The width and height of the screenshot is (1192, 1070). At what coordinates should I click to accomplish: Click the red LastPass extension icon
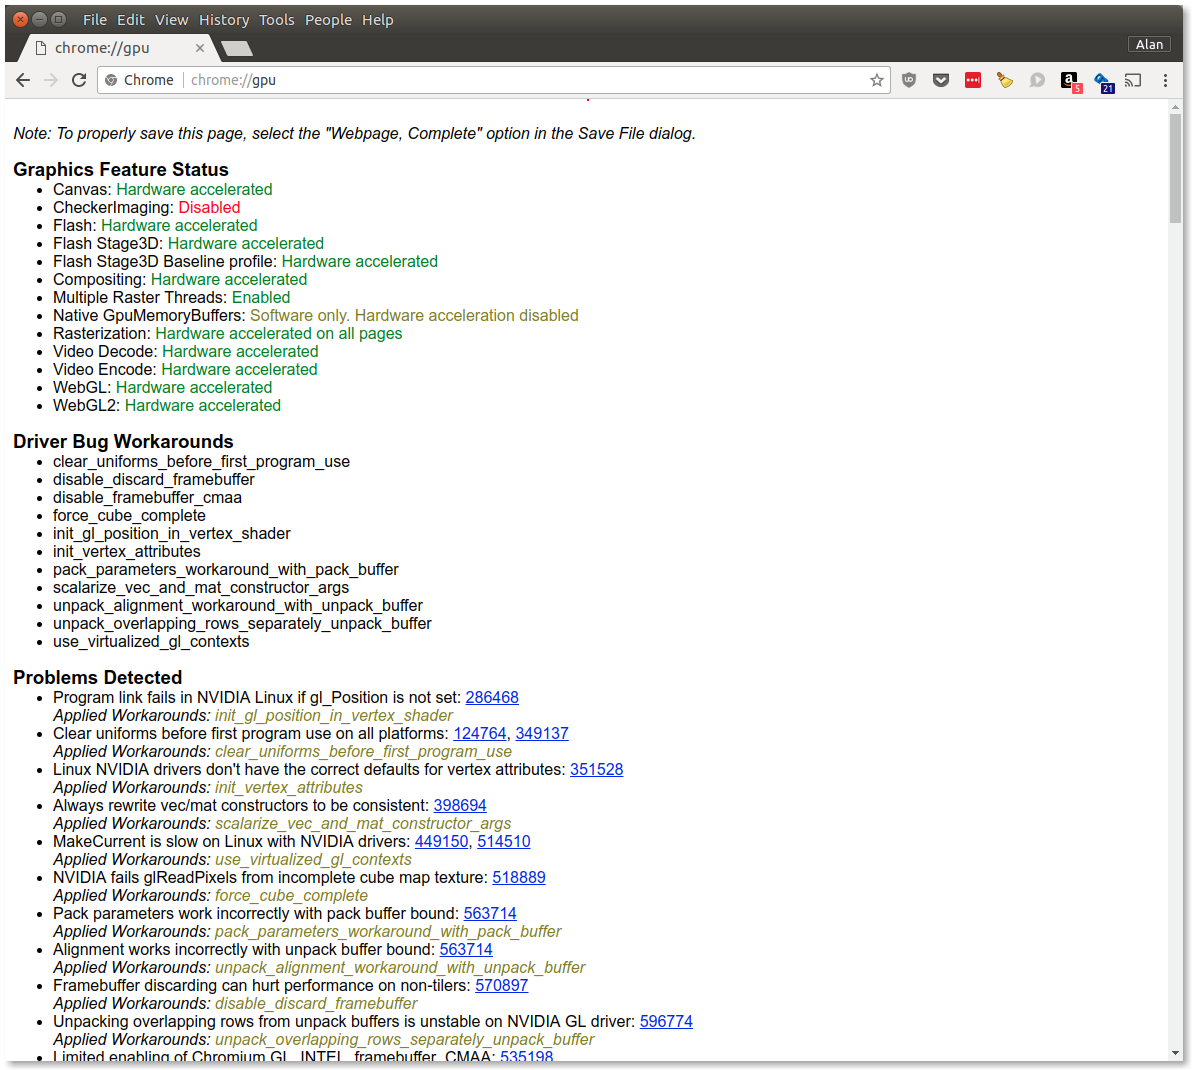972,80
